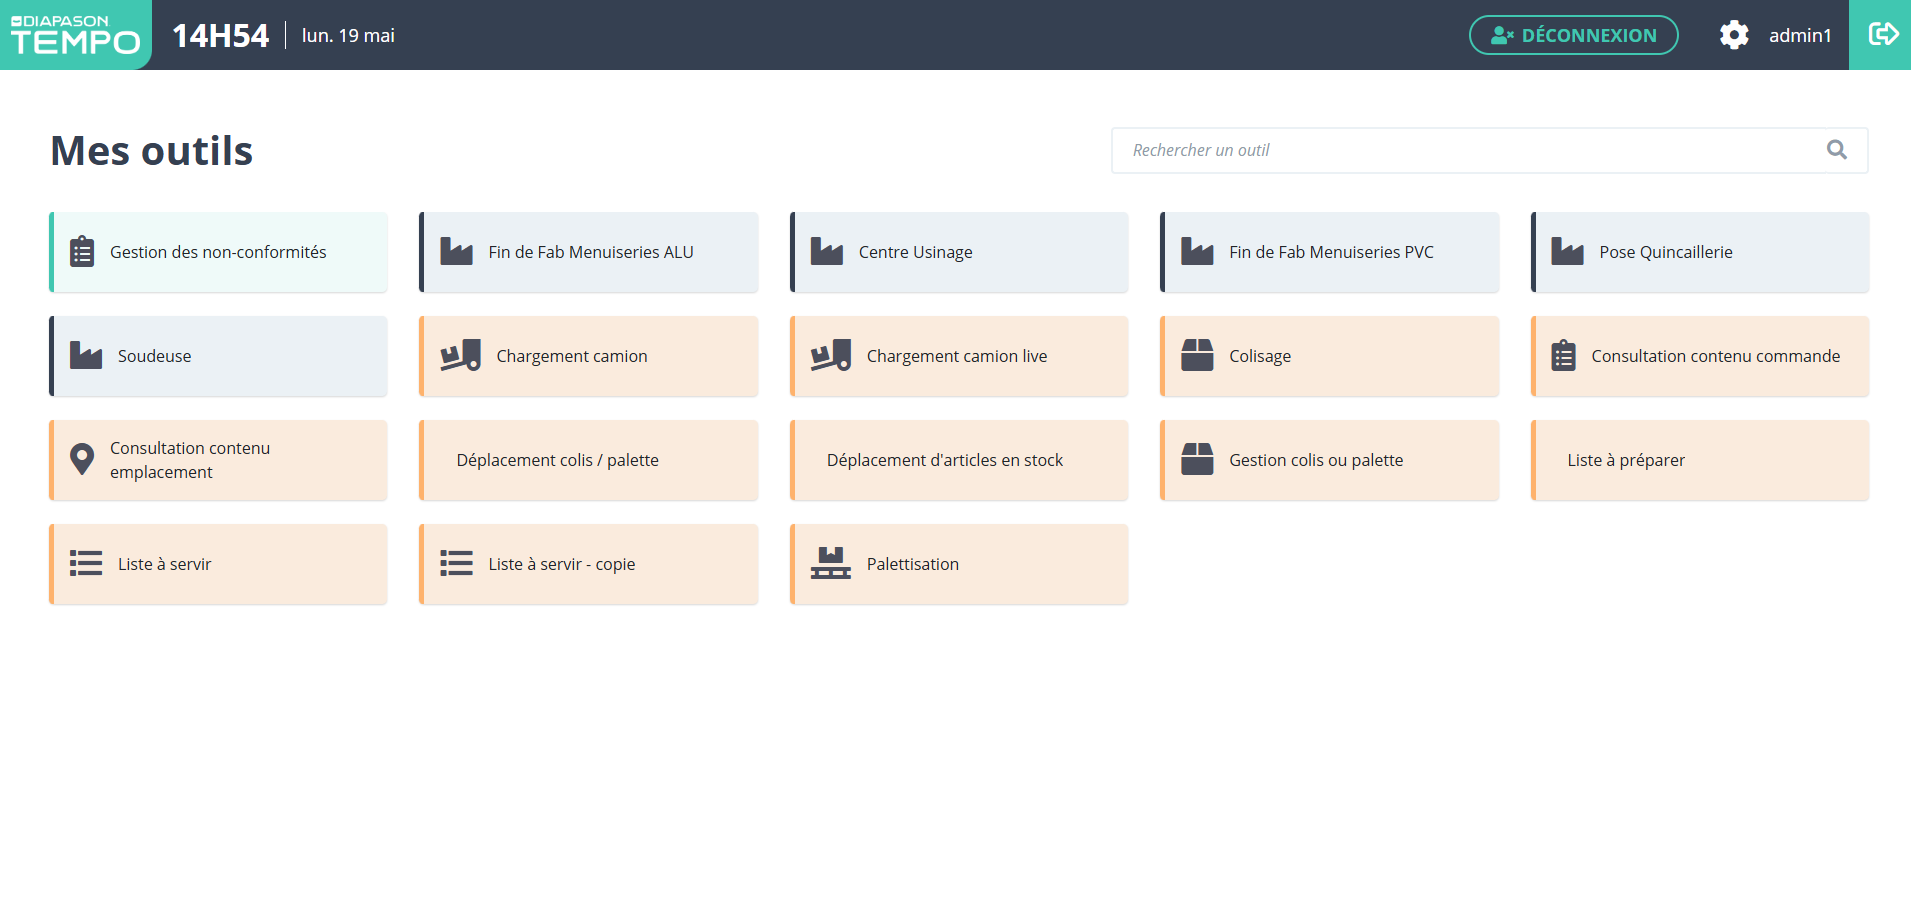The width and height of the screenshot is (1911, 922).
Task: Open the Liste à préparer tile
Action: point(1699,460)
